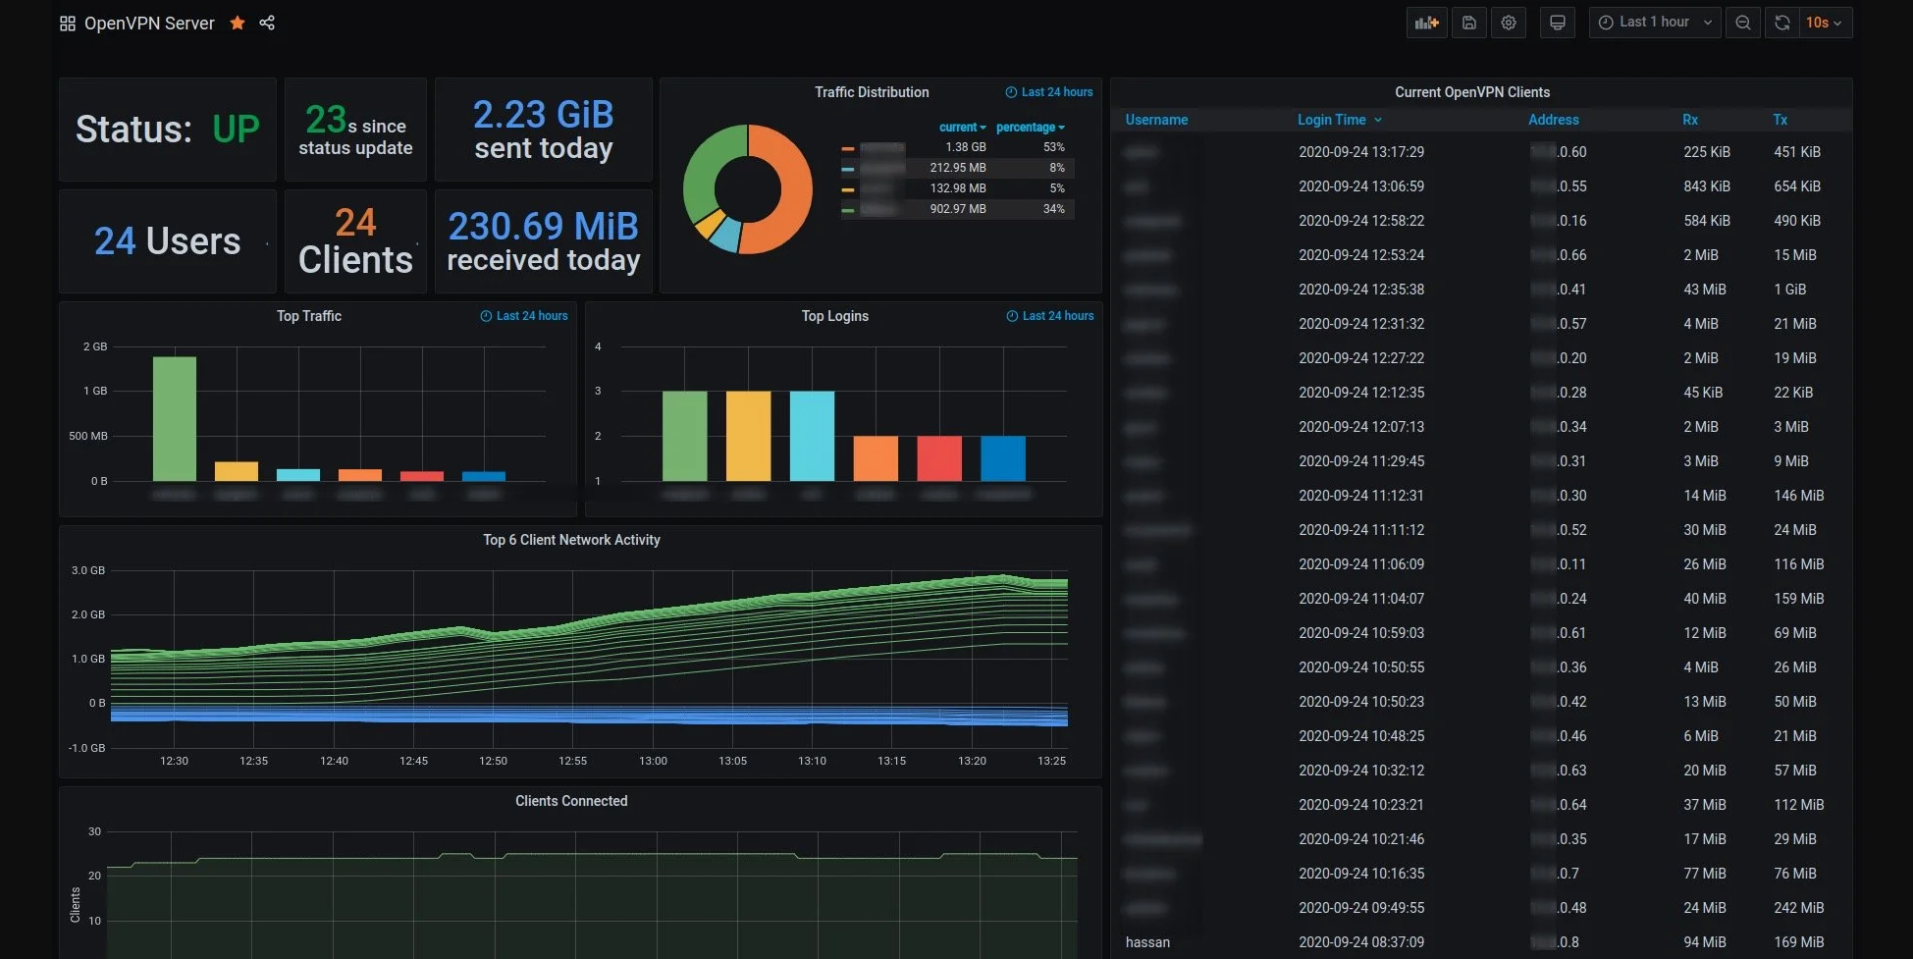Share the dashboard via share icon
Screen dimensions: 1913x959
click(267, 22)
